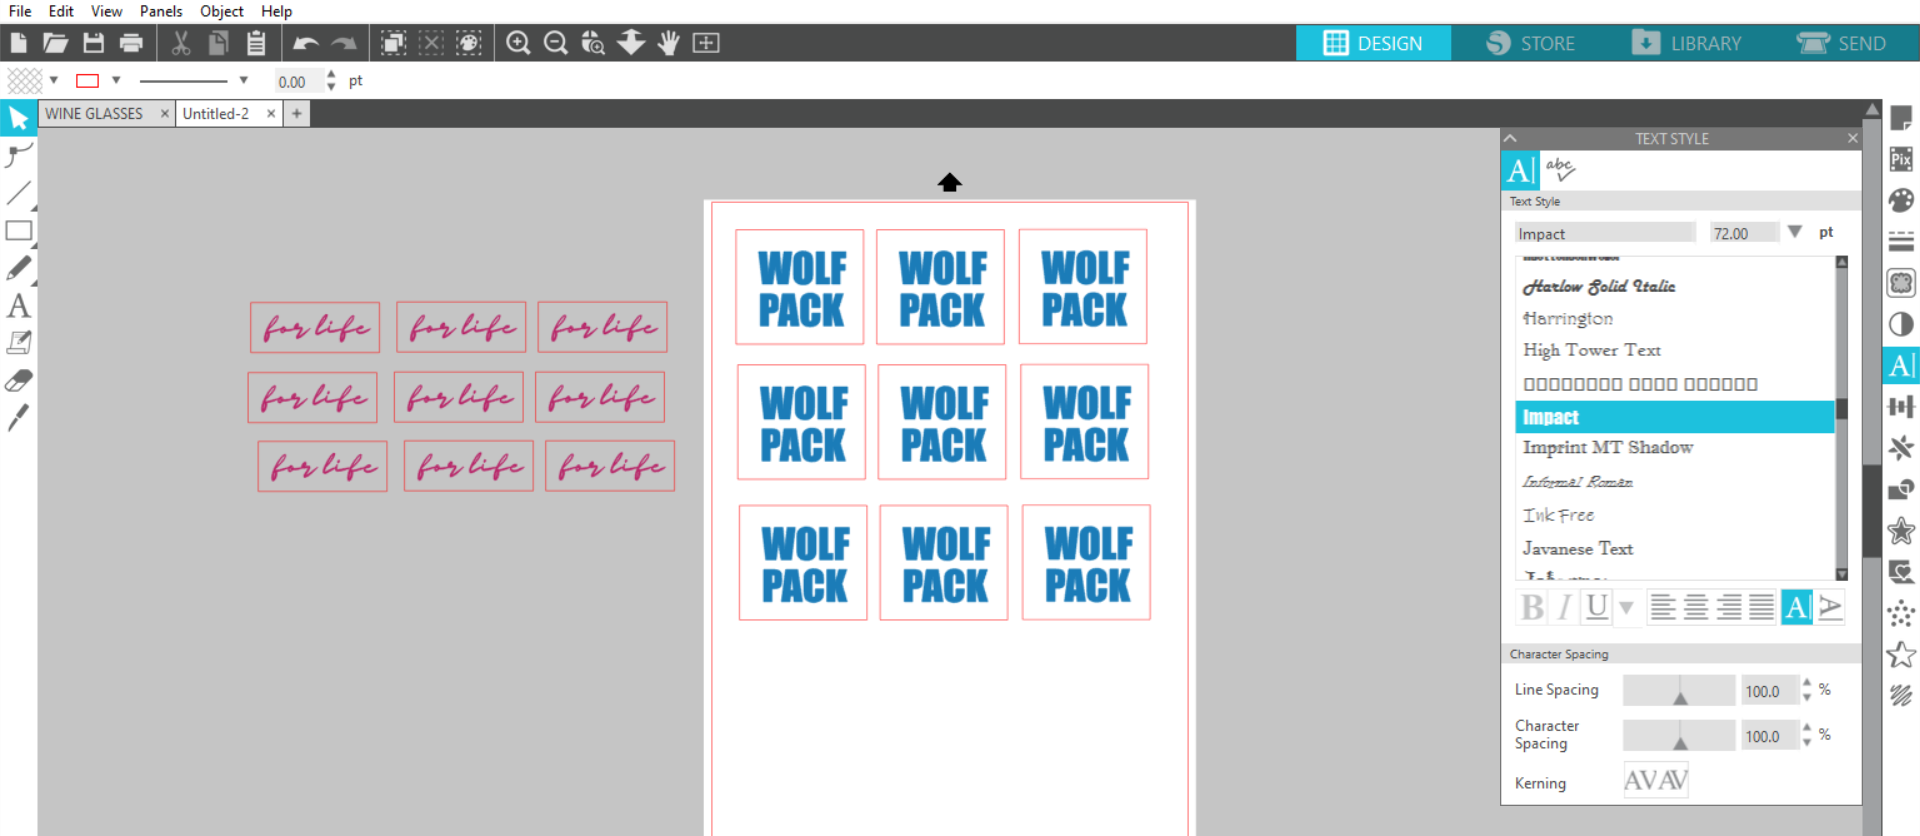The height and width of the screenshot is (836, 1920).
Task: Switch to the STORE view
Action: click(1530, 43)
